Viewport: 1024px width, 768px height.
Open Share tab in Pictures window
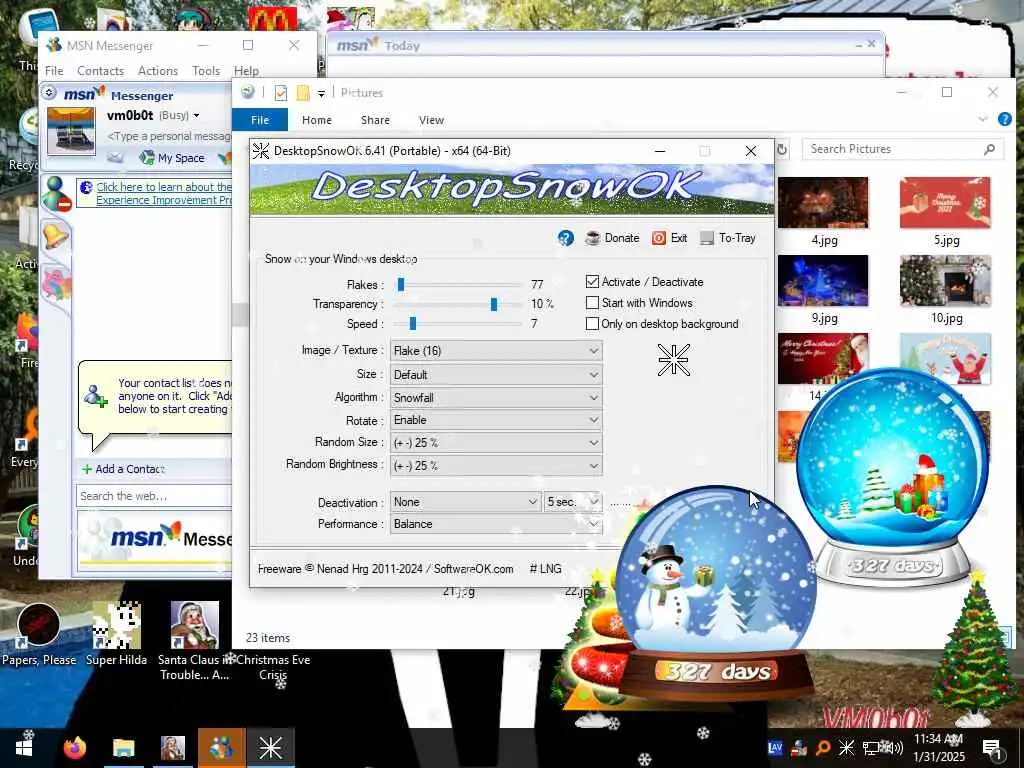coord(376,120)
